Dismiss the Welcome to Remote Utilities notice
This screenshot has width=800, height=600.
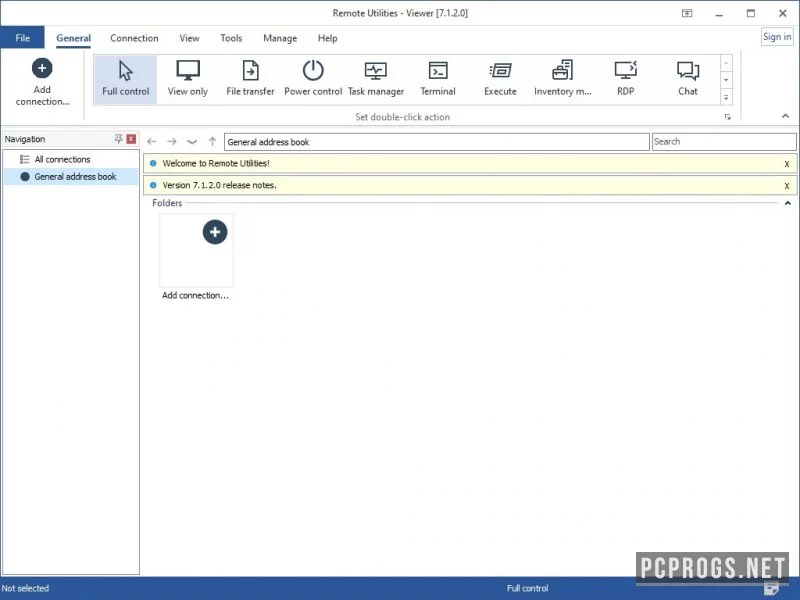click(x=787, y=164)
